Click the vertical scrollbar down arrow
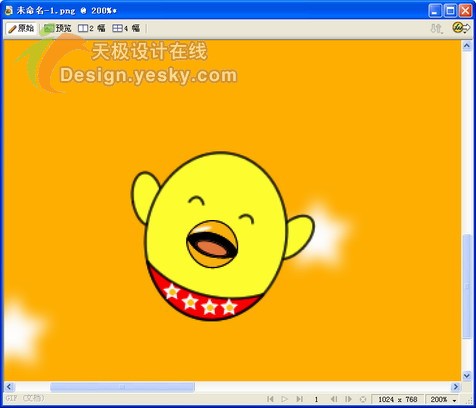The height and width of the screenshot is (408, 476). 467,375
